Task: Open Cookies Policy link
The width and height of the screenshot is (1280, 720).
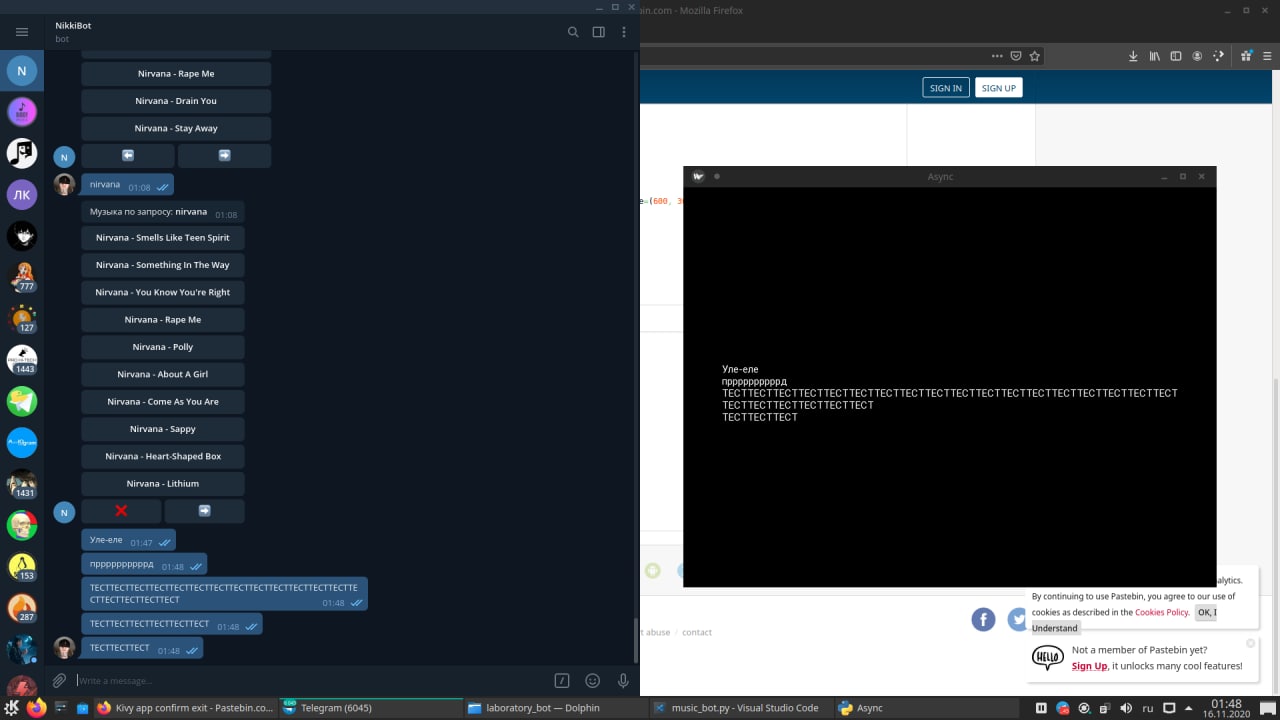Action: point(1162,612)
